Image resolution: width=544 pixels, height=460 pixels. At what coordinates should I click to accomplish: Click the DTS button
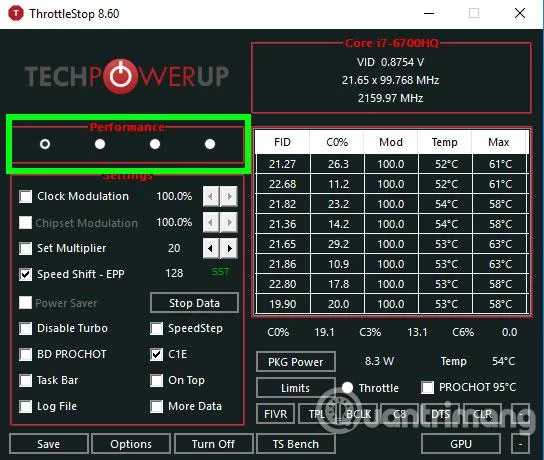441,414
